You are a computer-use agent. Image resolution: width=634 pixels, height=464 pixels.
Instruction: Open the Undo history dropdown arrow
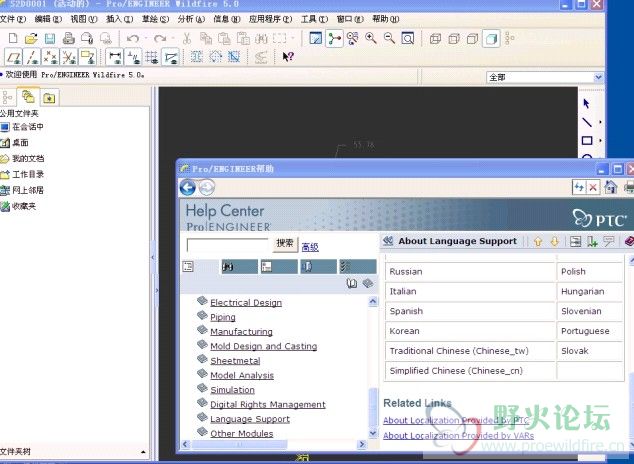[x=146, y=39]
